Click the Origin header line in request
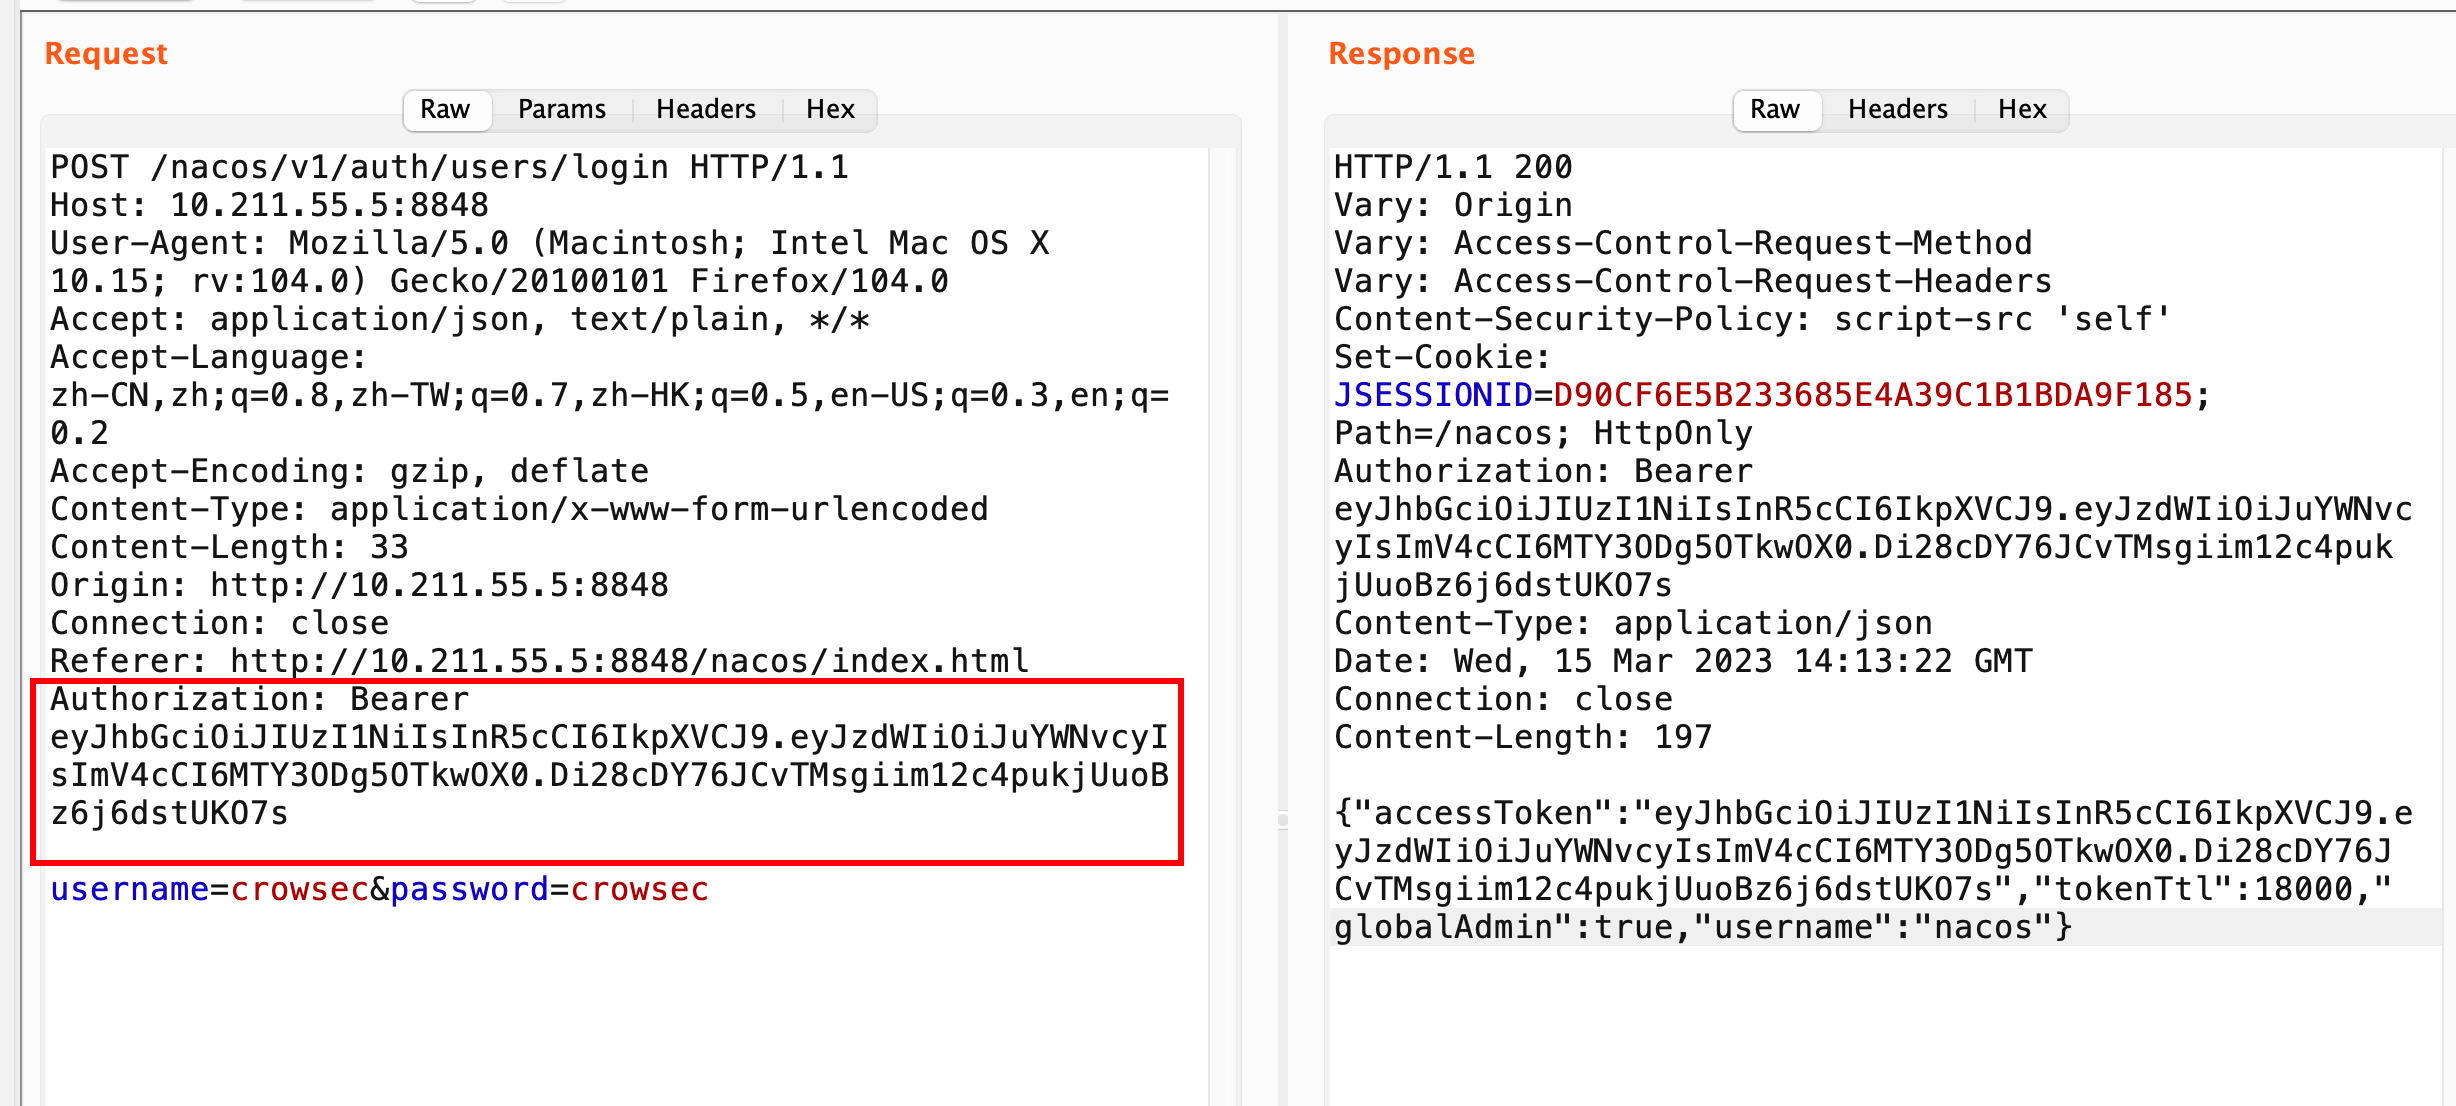 [359, 585]
